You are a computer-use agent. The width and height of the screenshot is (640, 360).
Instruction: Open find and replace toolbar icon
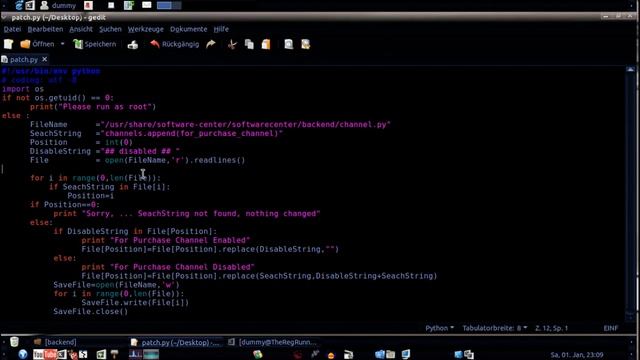tap(306, 44)
